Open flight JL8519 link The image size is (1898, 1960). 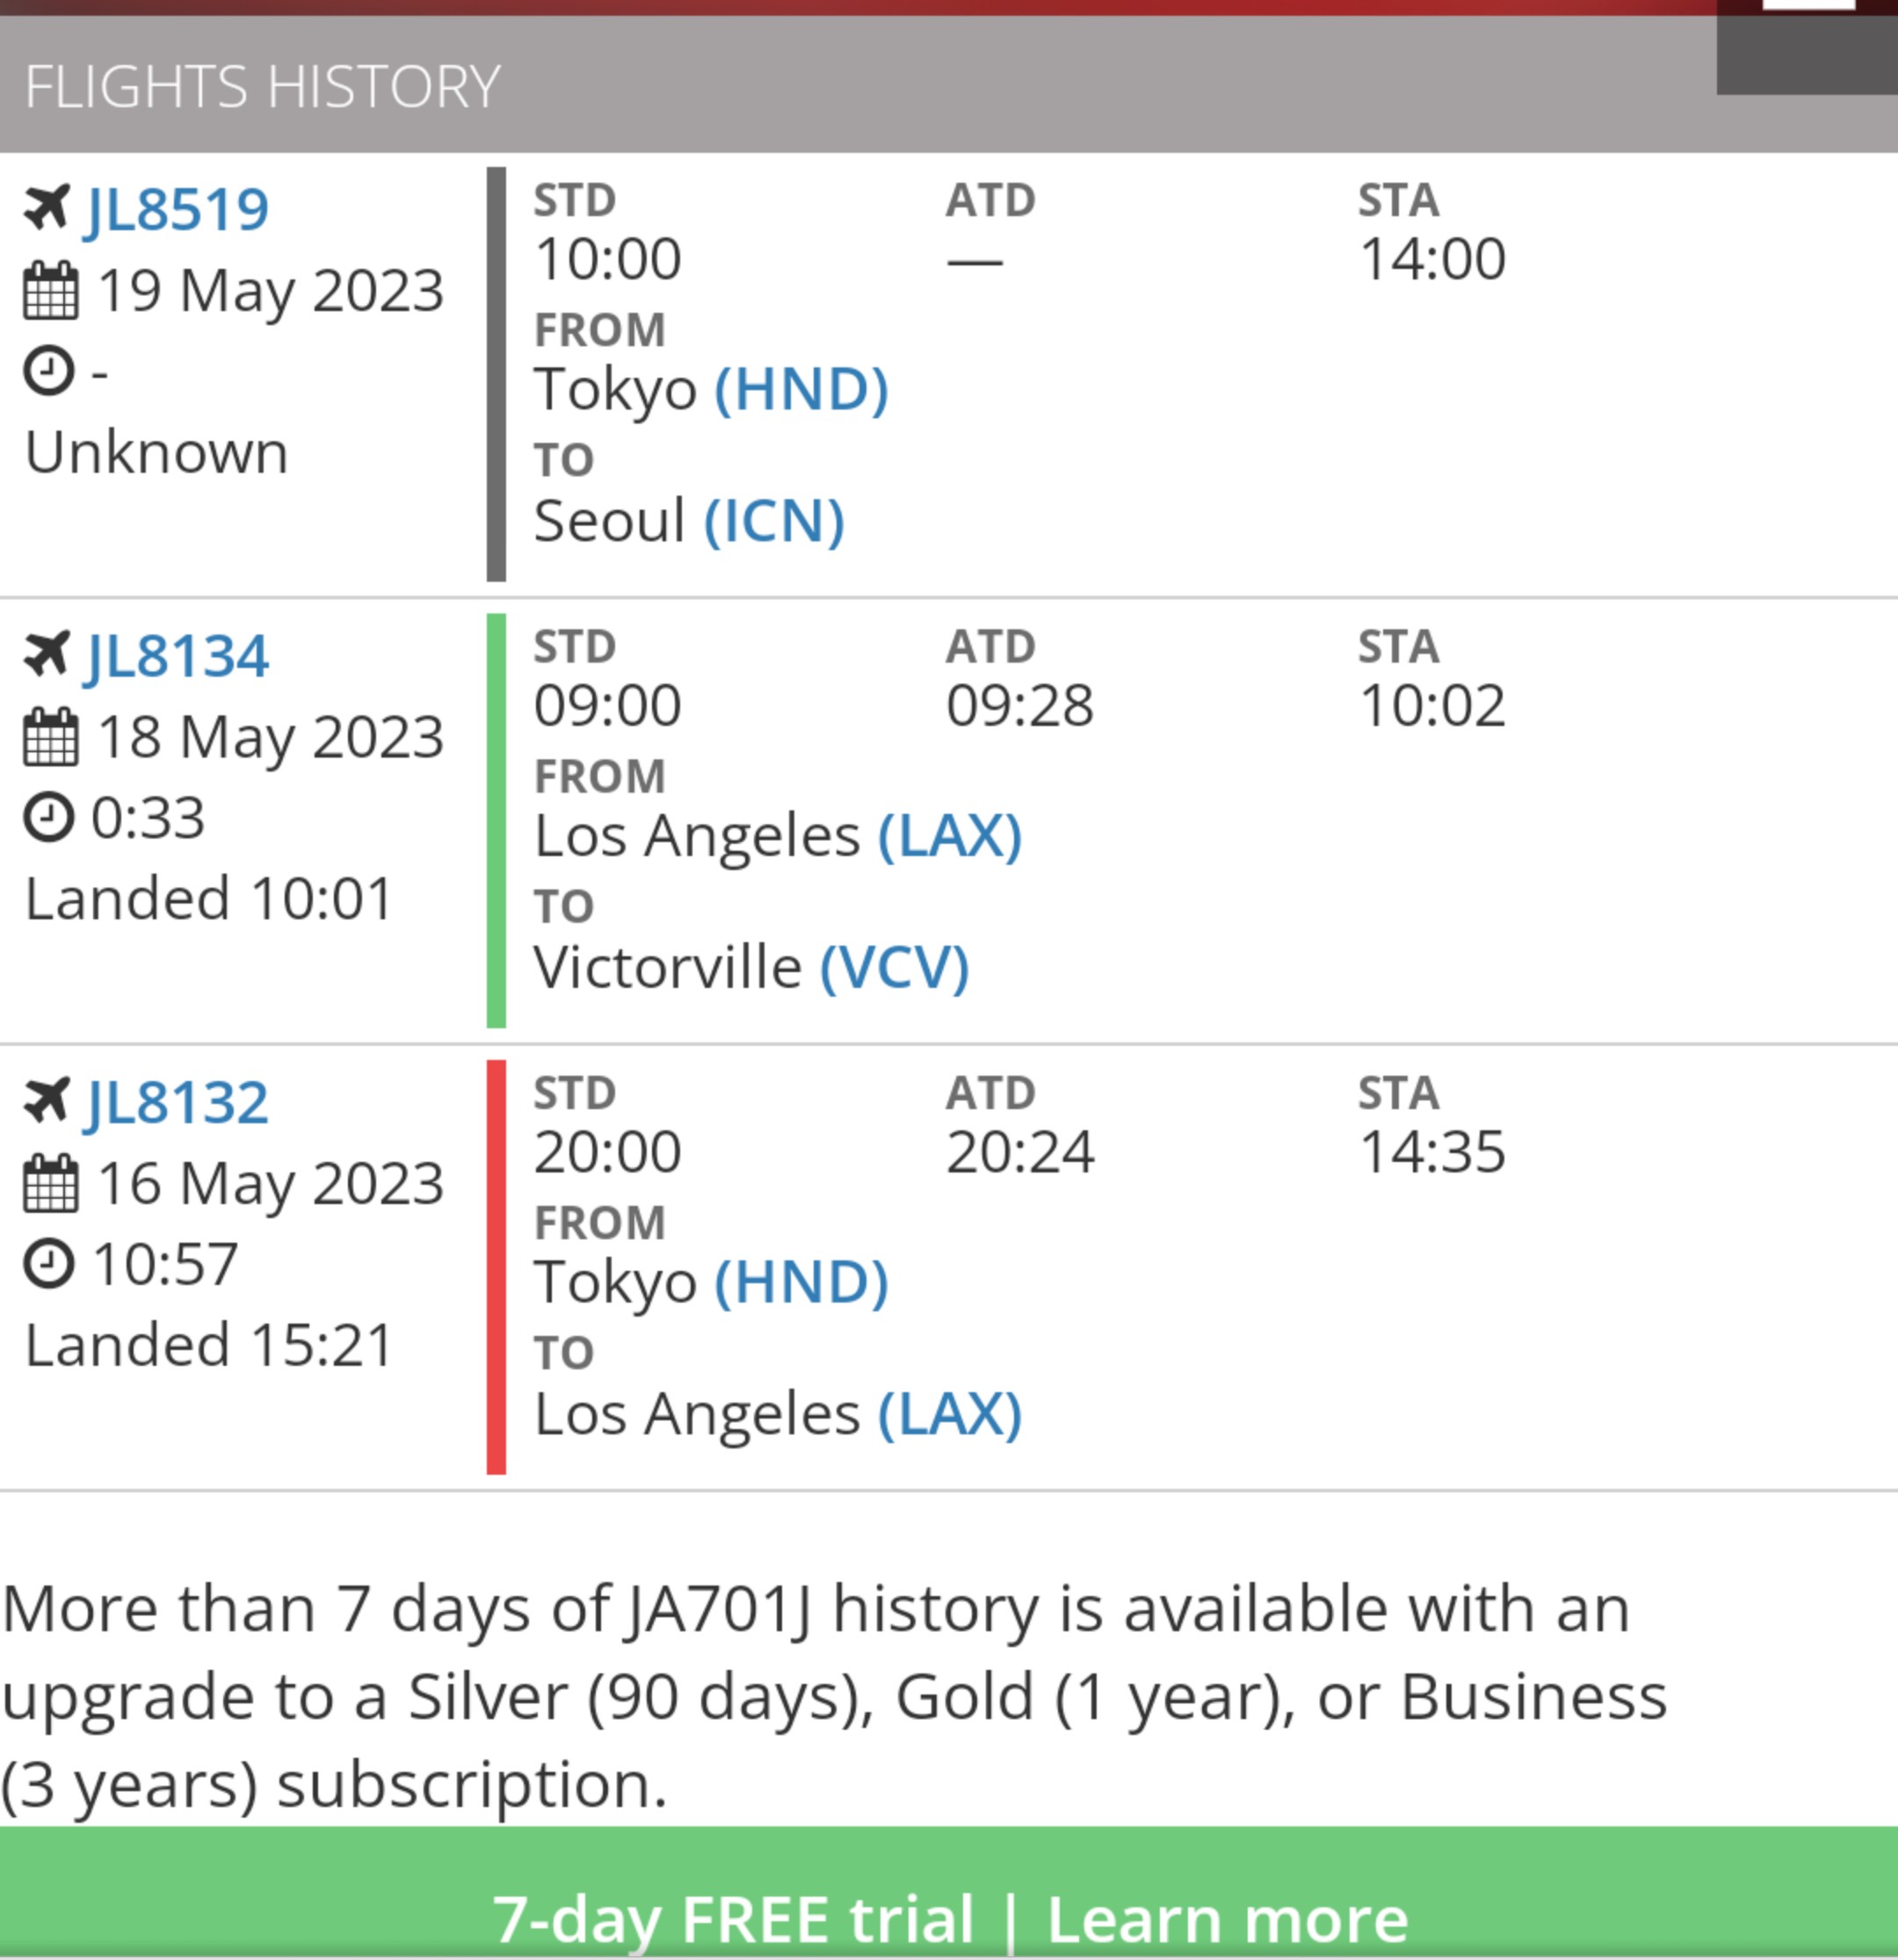point(176,210)
